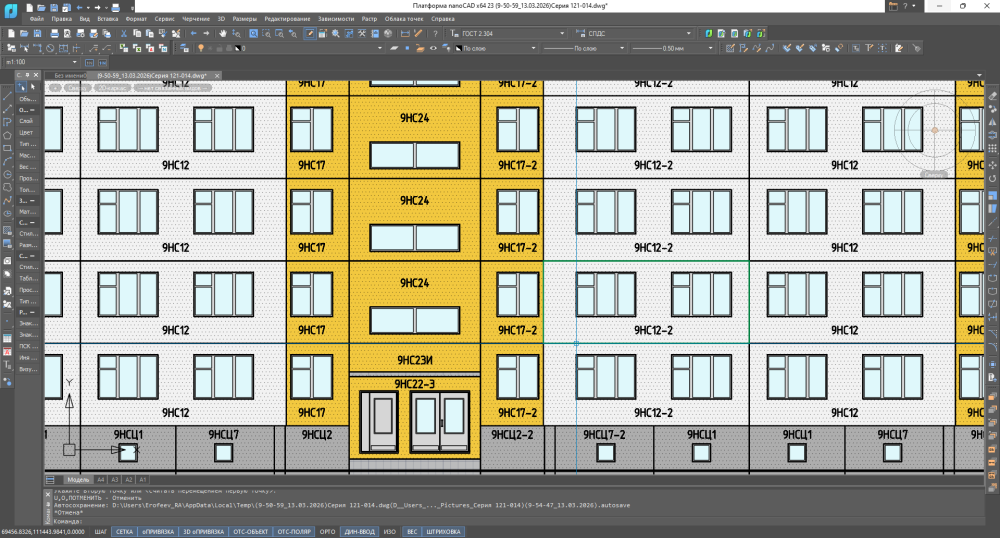Open the Файл menu
Screen dimensions: 1000x538
click(36, 19)
